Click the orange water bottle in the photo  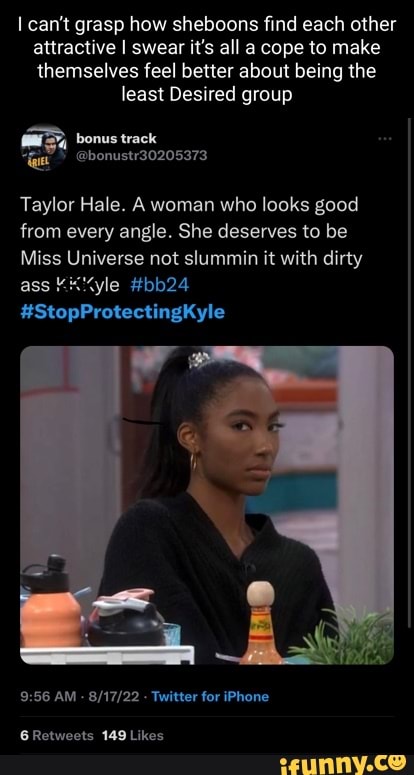click(x=49, y=601)
